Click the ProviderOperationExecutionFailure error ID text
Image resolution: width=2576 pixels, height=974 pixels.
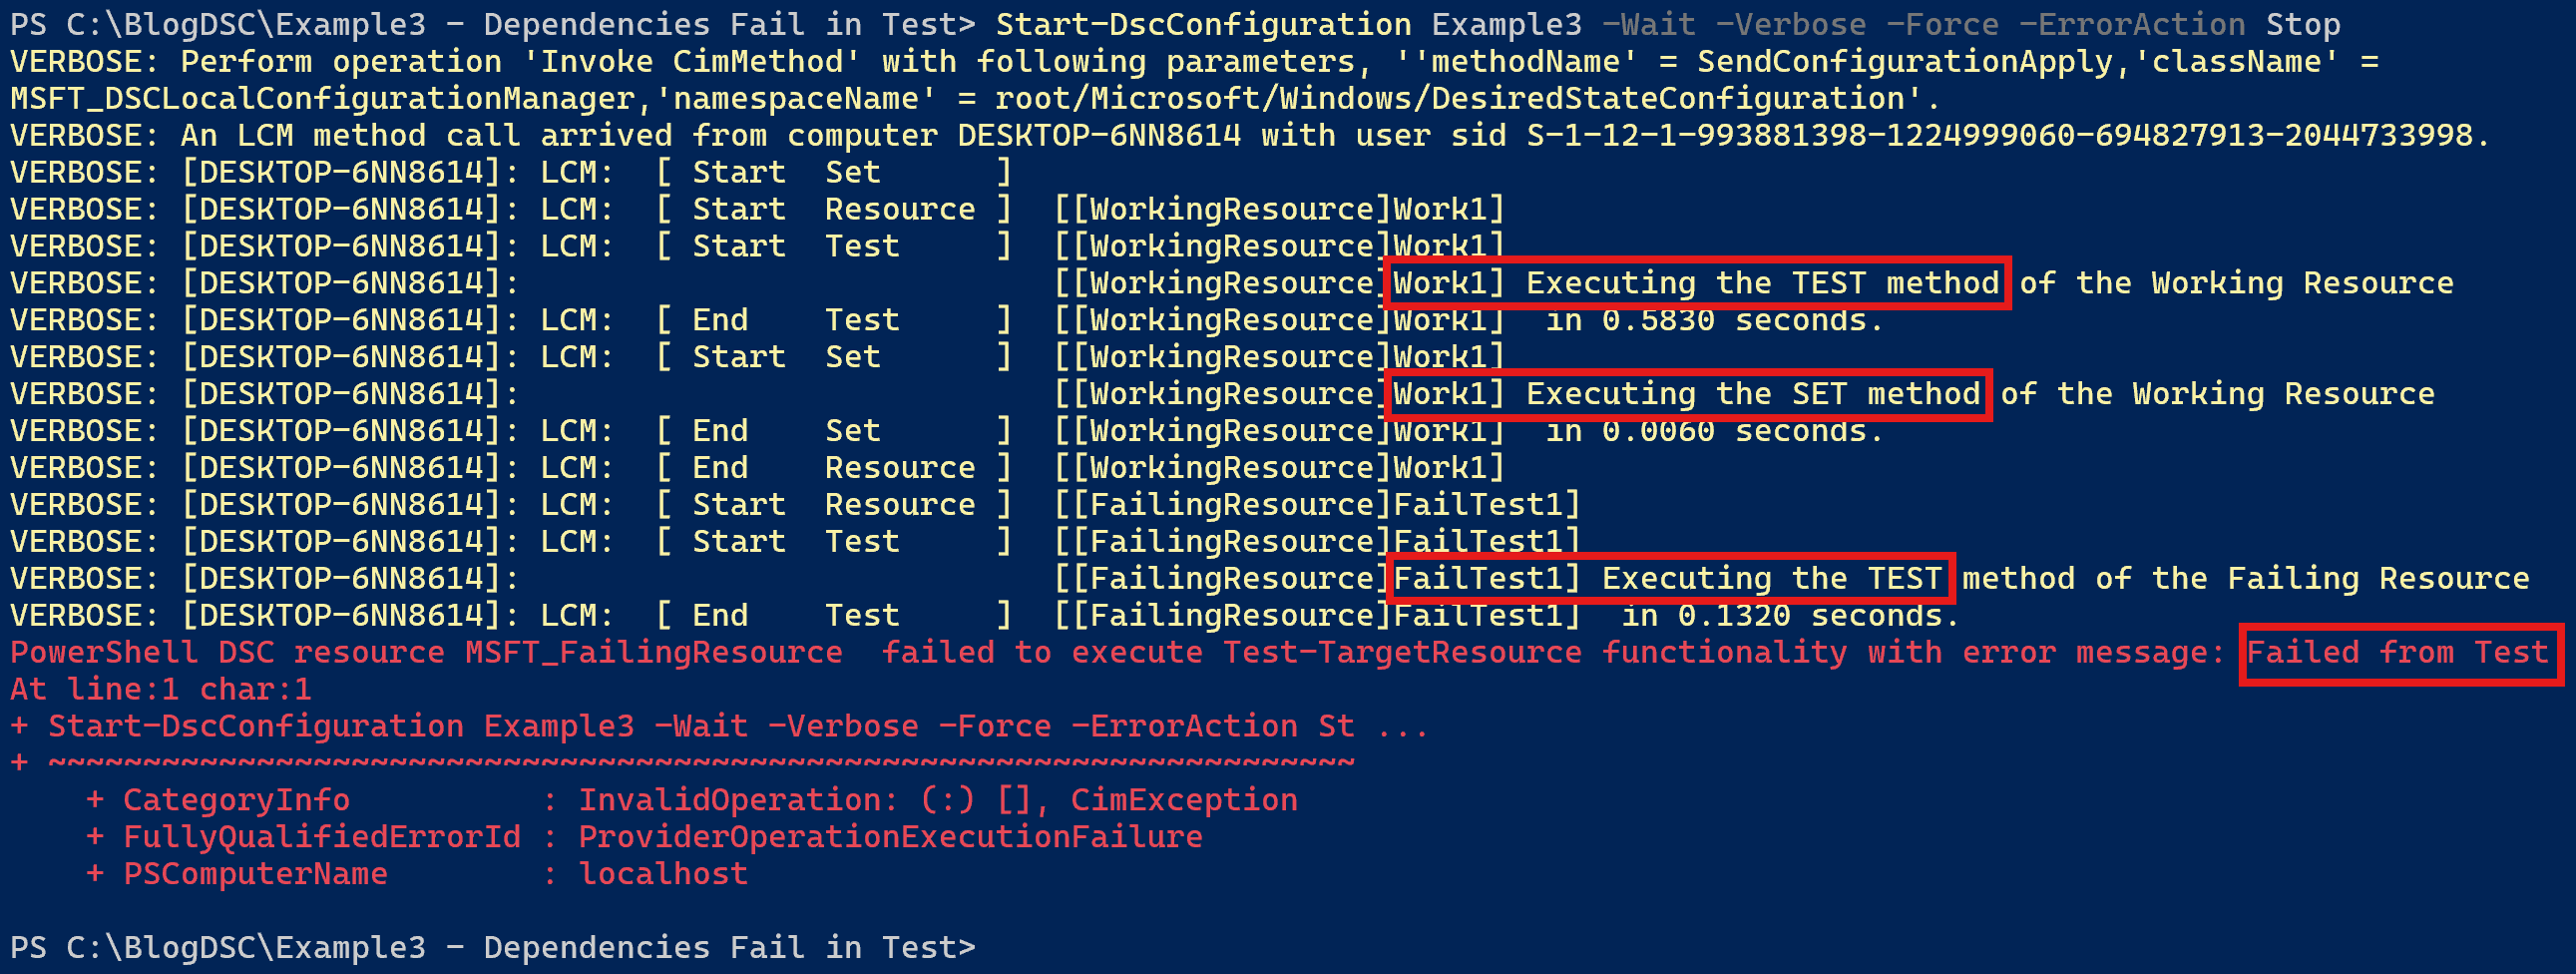[890, 837]
